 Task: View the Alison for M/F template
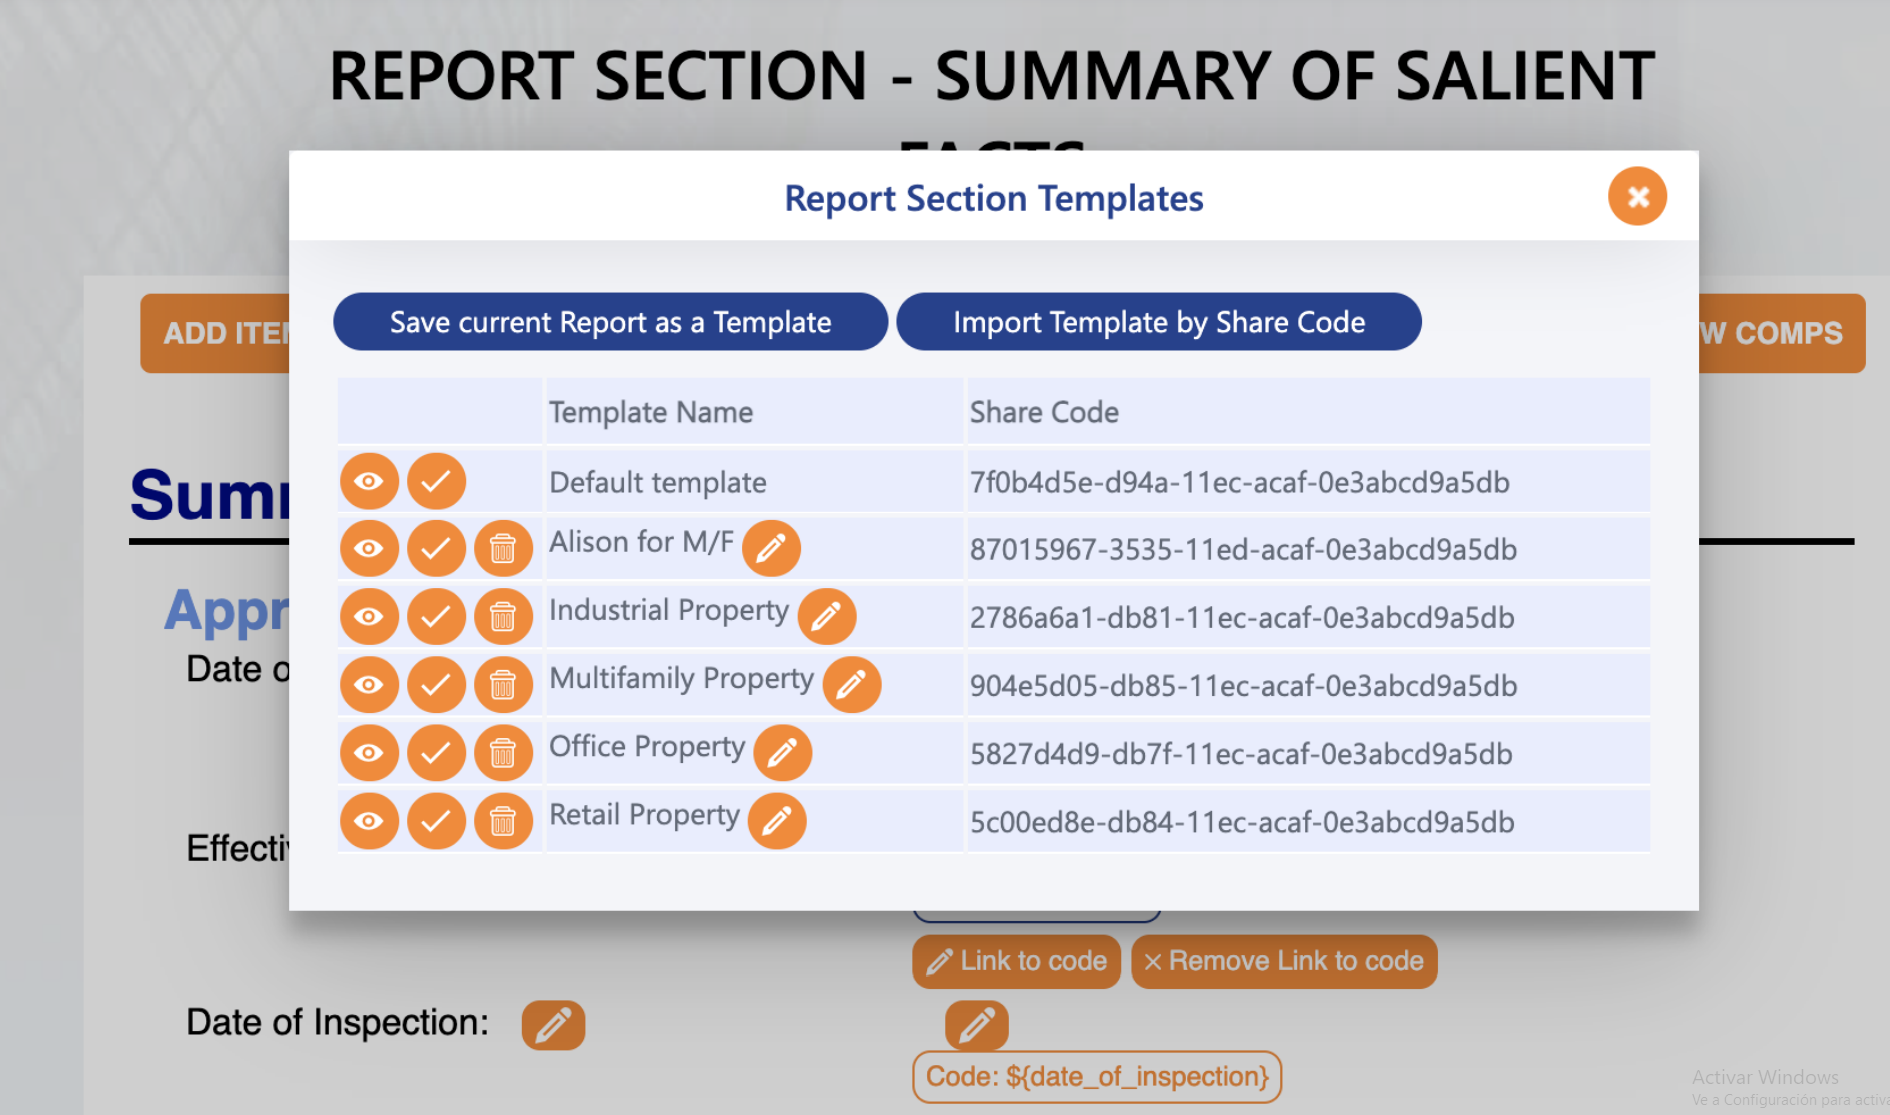pos(369,548)
